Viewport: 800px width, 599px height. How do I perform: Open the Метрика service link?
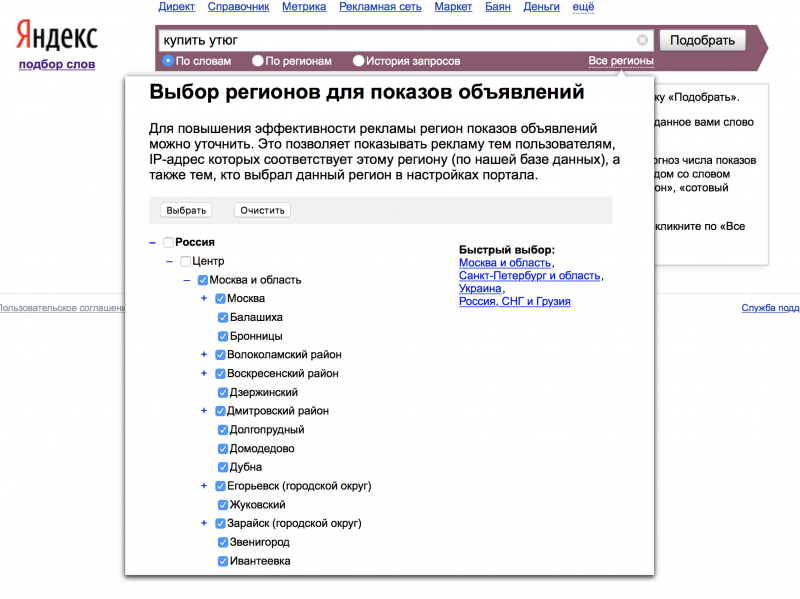click(304, 7)
